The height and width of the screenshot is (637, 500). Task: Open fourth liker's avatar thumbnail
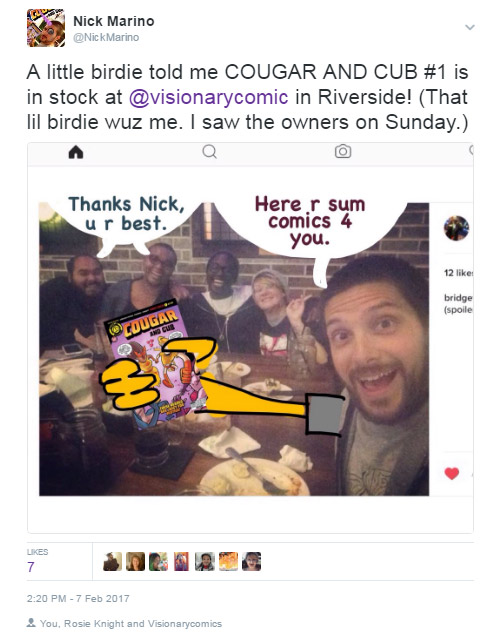coord(182,561)
